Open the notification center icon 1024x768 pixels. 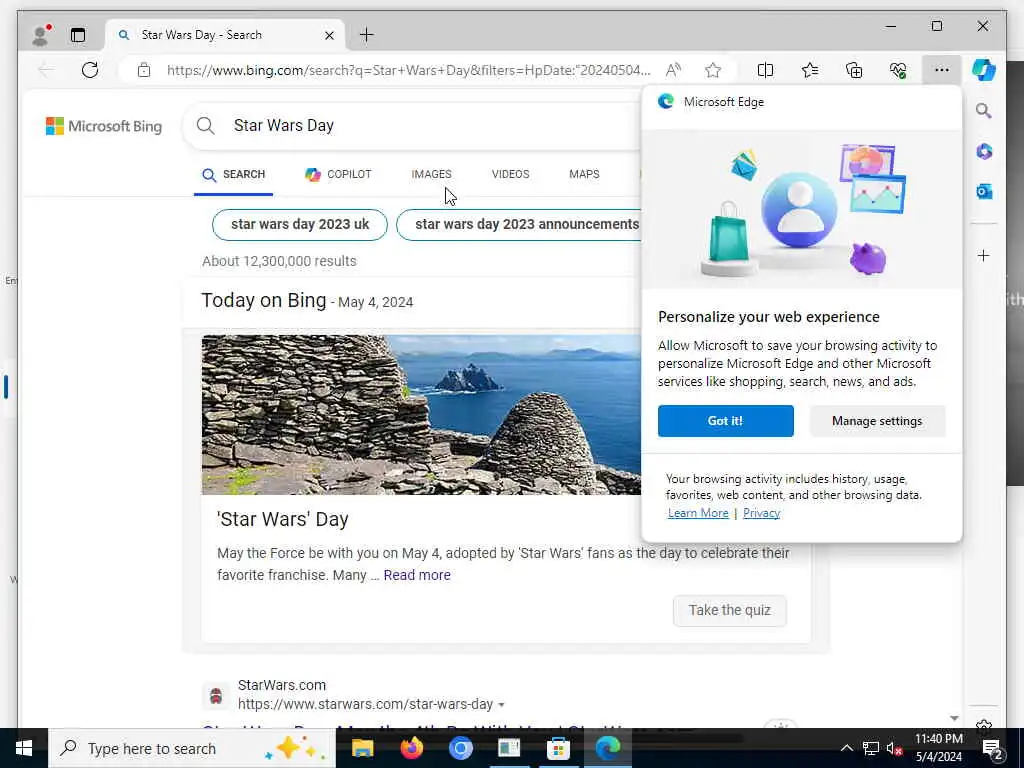pos(992,748)
